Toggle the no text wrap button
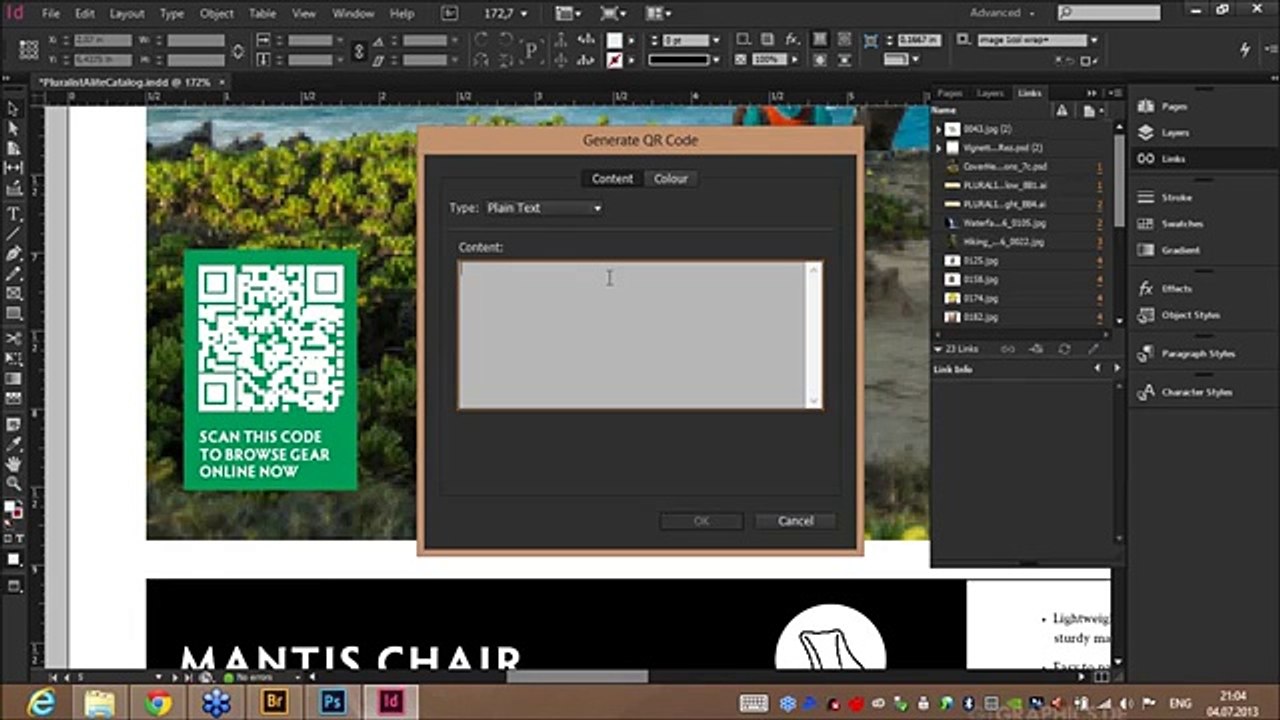The height and width of the screenshot is (720, 1280). click(819, 40)
